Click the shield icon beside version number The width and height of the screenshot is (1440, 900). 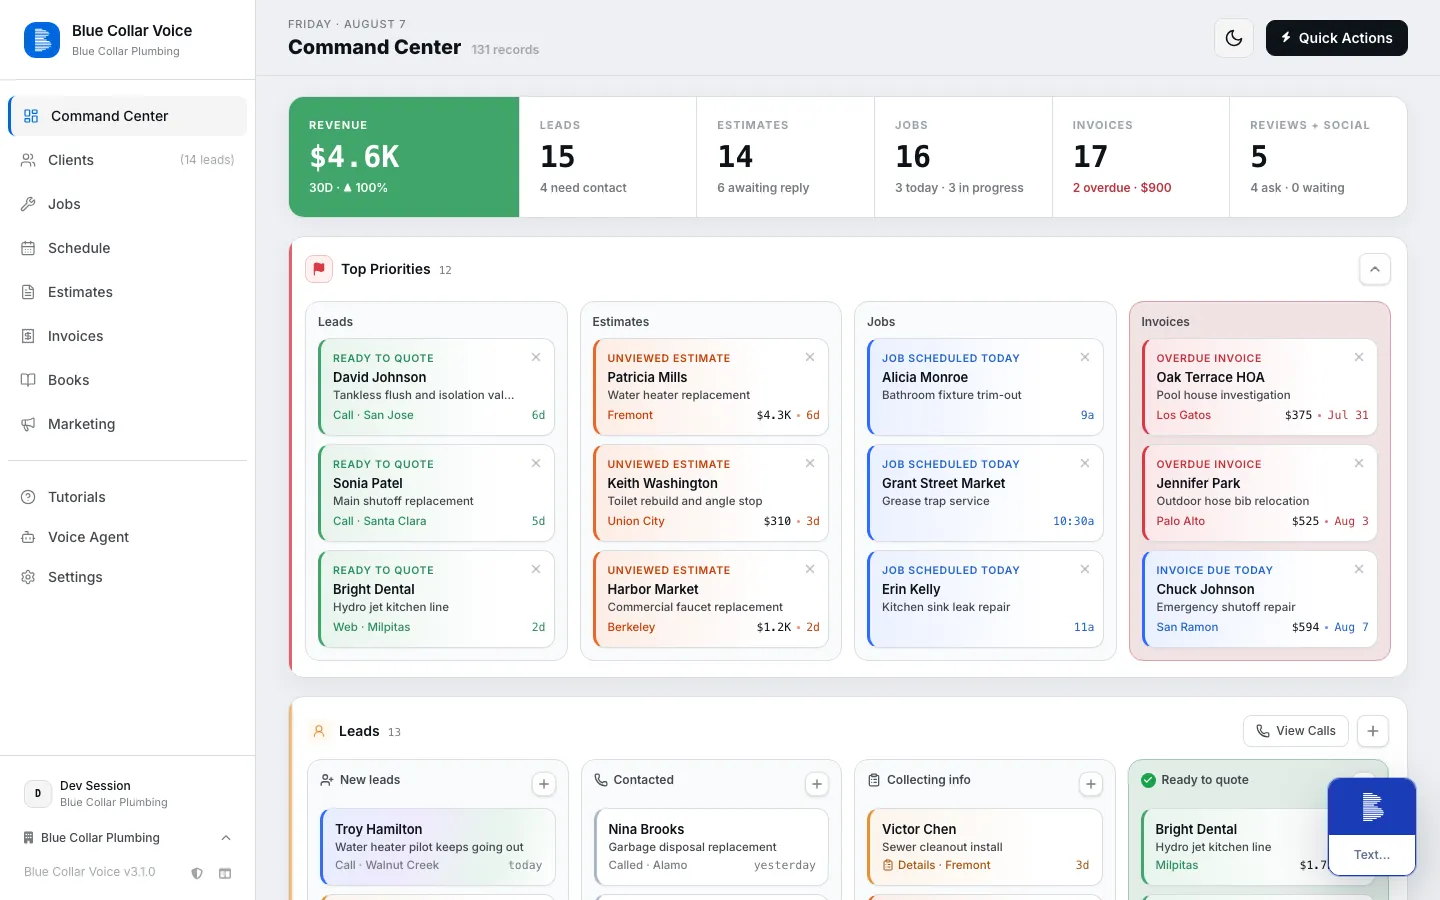pyautogui.click(x=197, y=873)
